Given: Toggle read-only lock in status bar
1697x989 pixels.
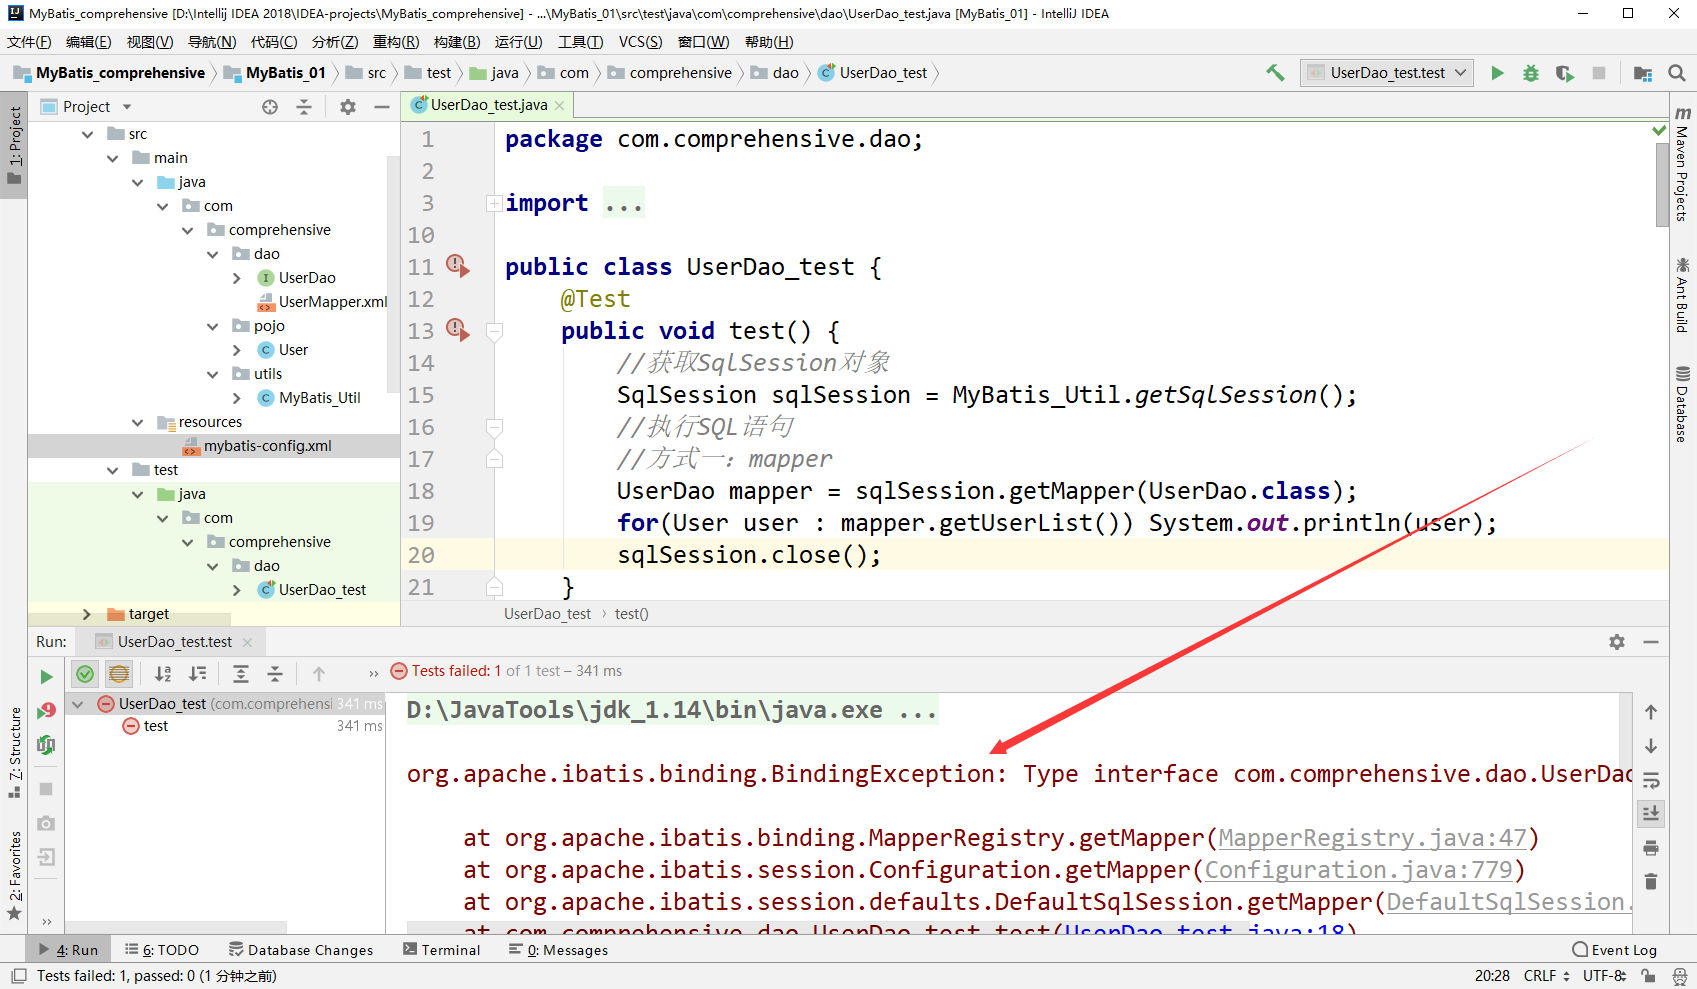Looking at the screenshot, I should [x=1648, y=976].
